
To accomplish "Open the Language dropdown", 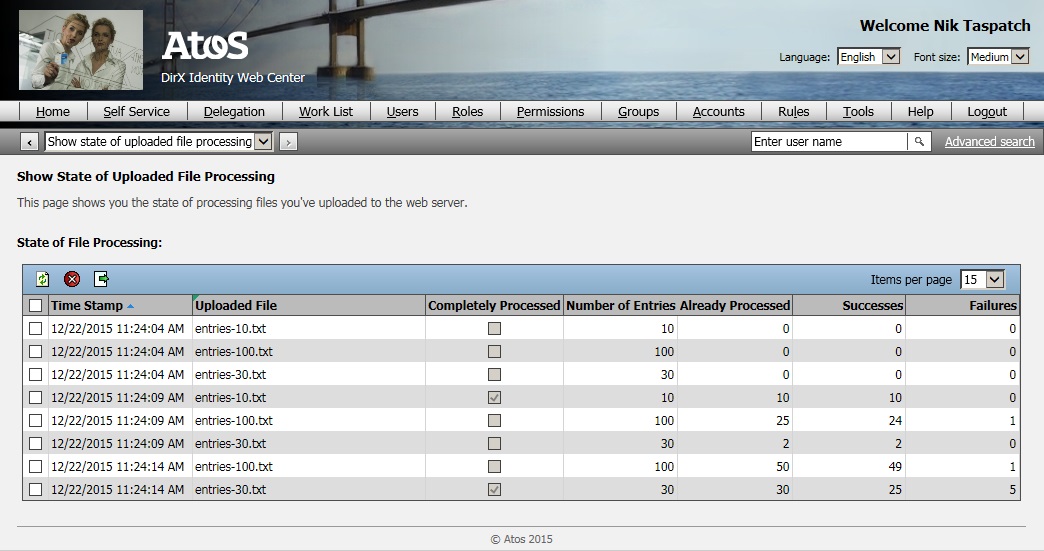I will (868, 57).
